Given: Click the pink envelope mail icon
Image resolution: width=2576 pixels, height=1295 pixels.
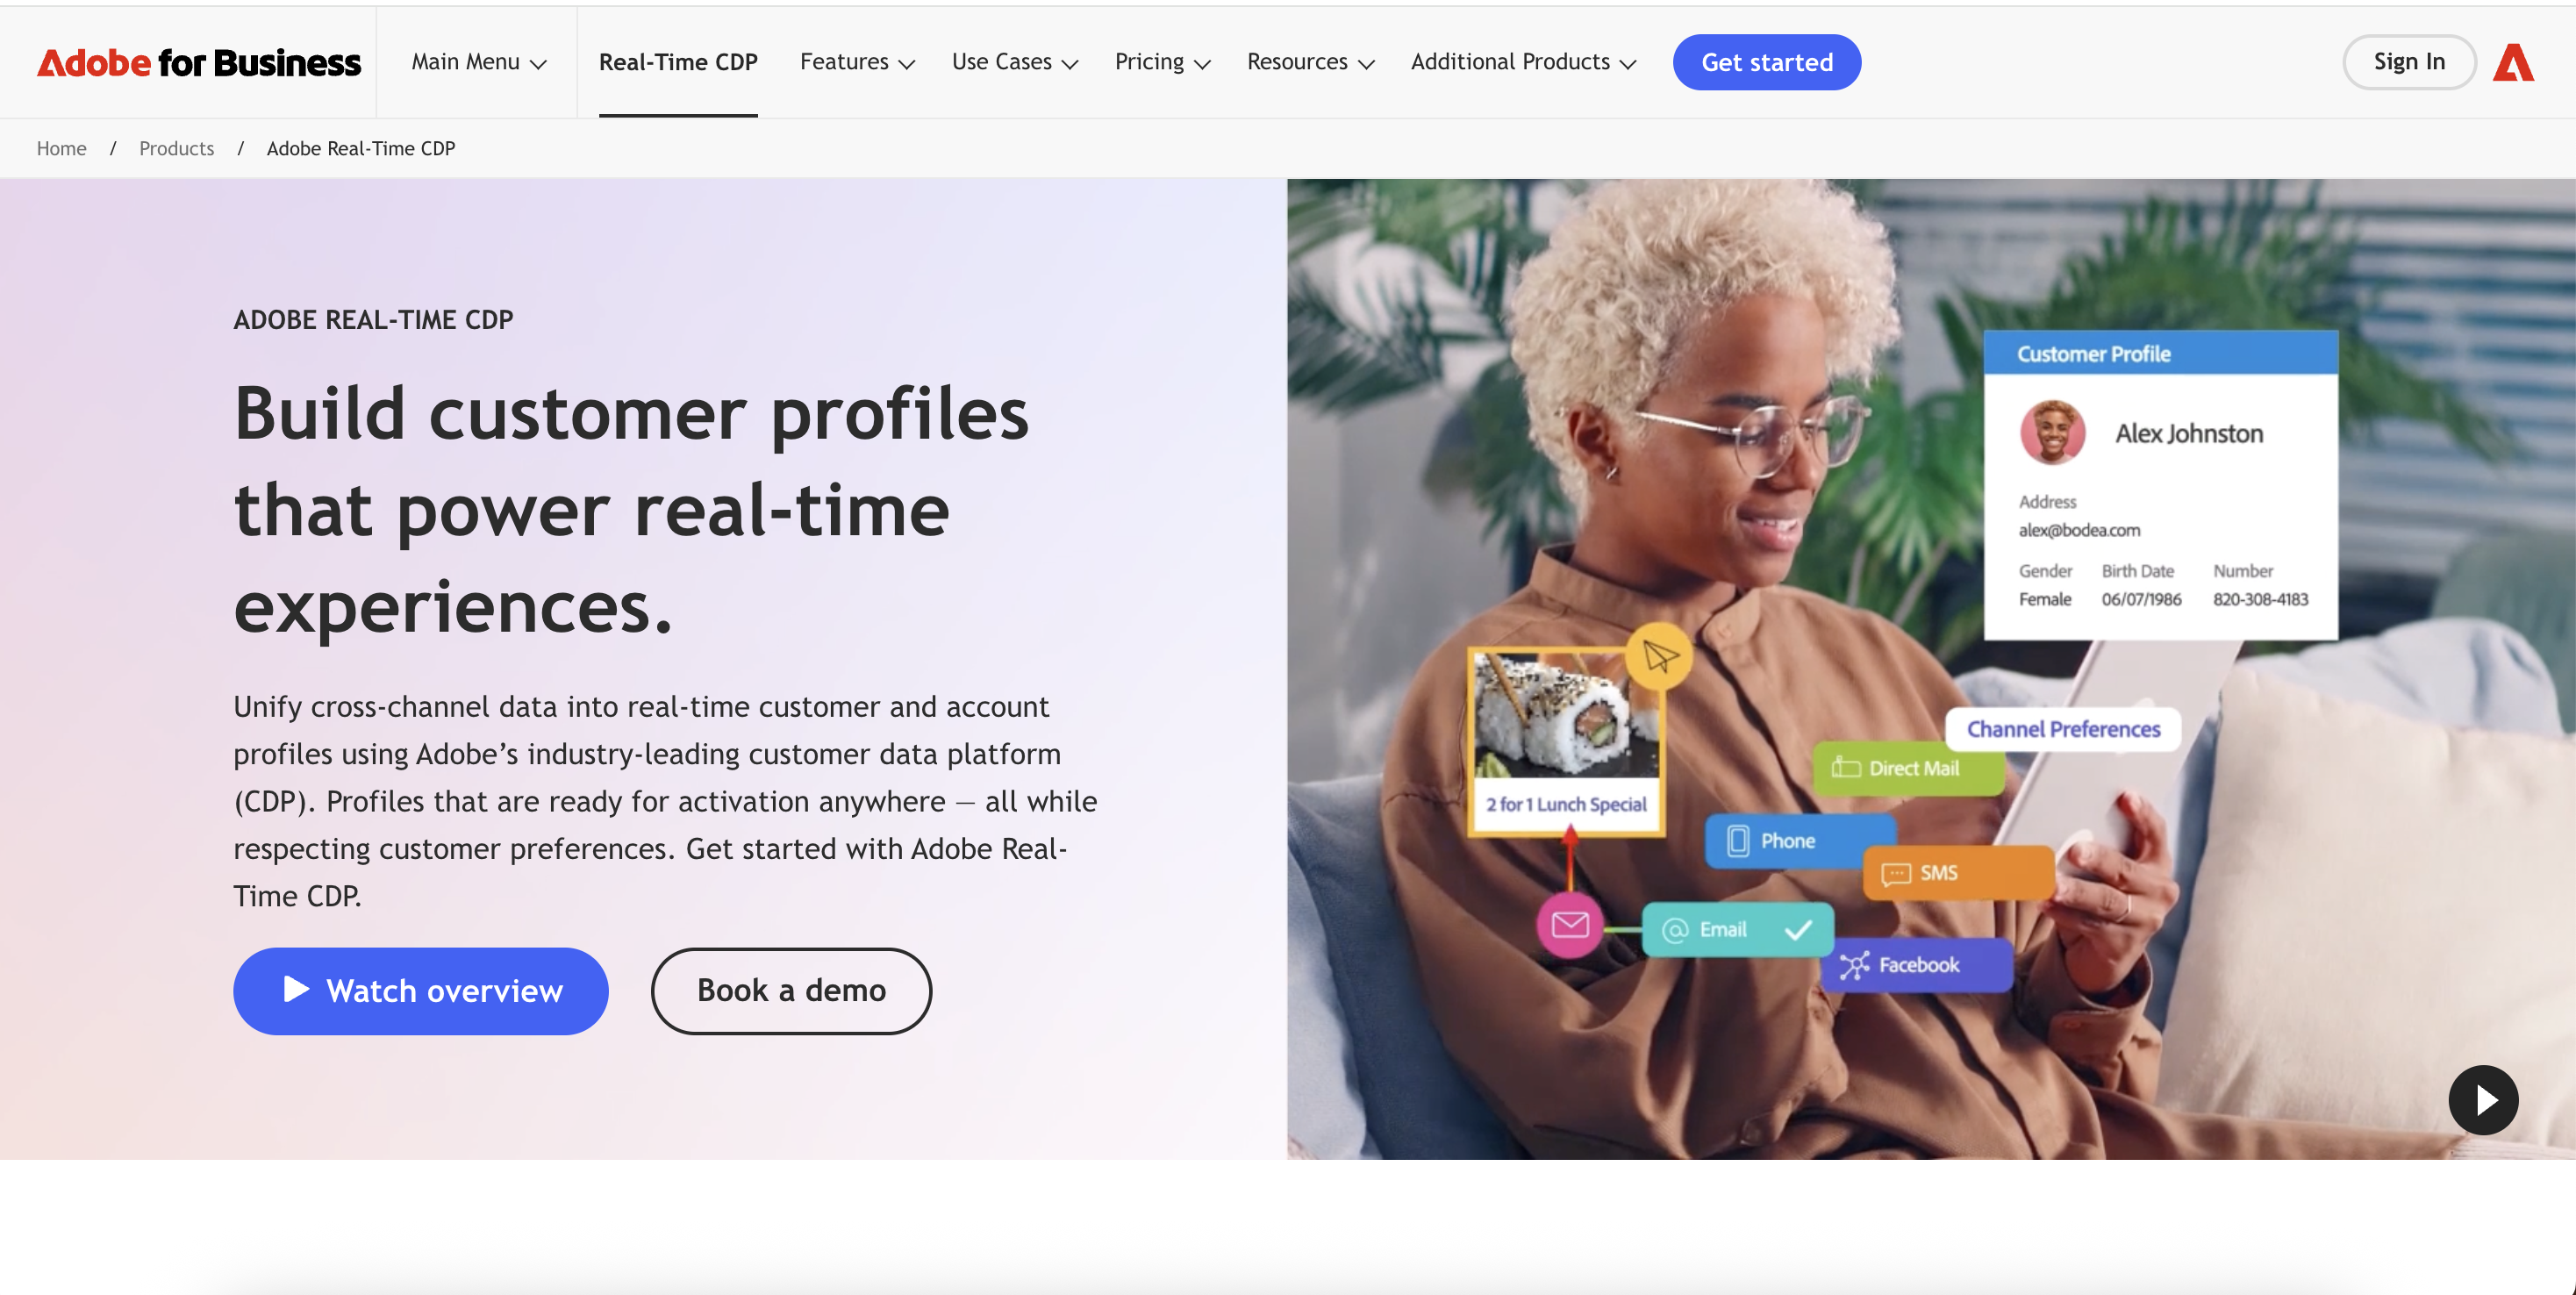Looking at the screenshot, I should tap(1569, 925).
